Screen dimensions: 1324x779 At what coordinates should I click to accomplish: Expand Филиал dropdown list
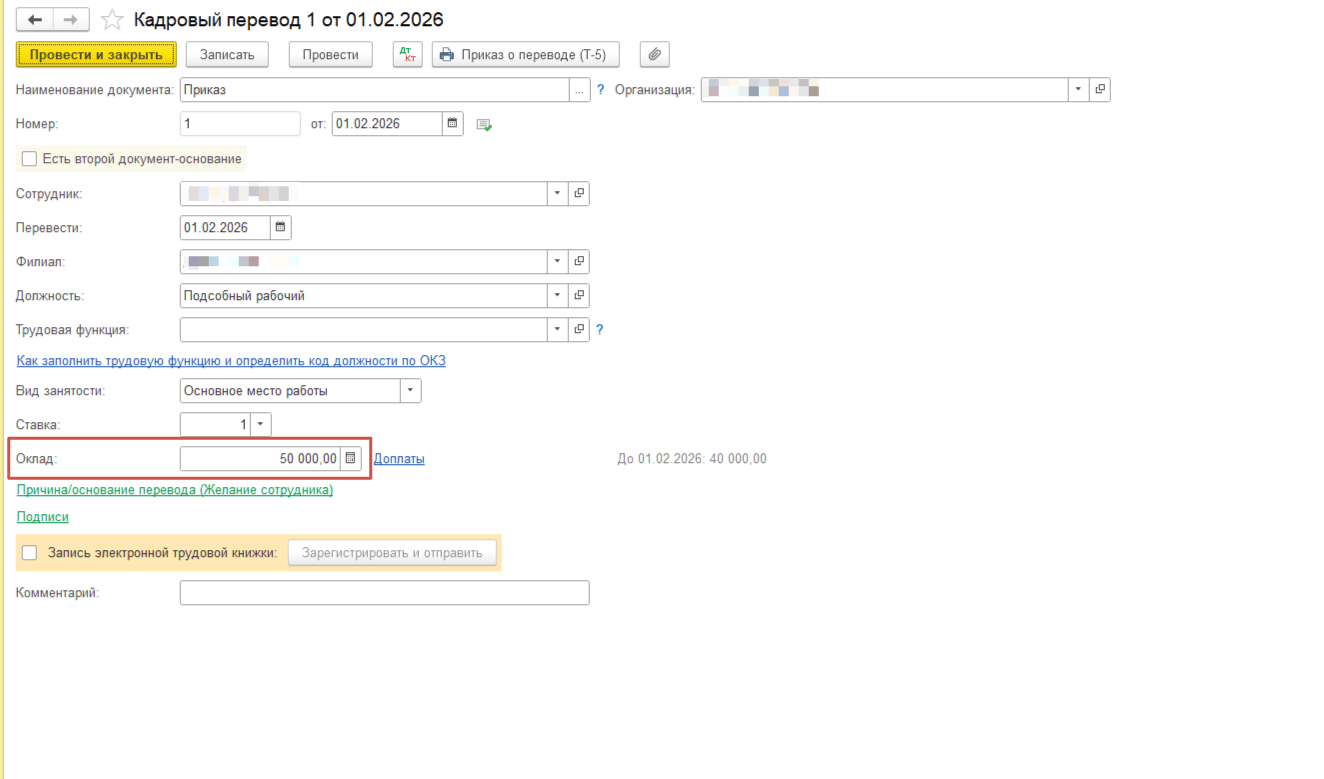(557, 261)
